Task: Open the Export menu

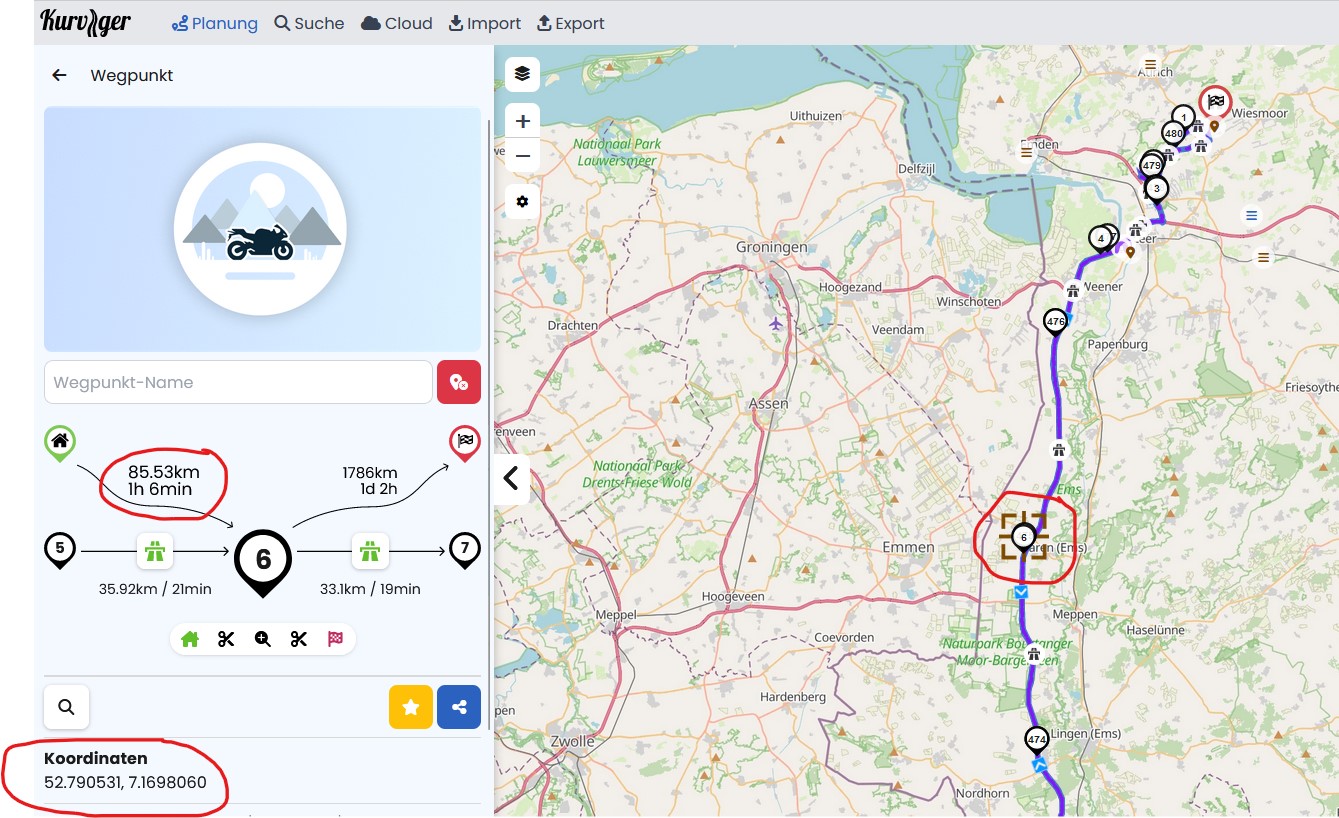Action: pos(571,23)
